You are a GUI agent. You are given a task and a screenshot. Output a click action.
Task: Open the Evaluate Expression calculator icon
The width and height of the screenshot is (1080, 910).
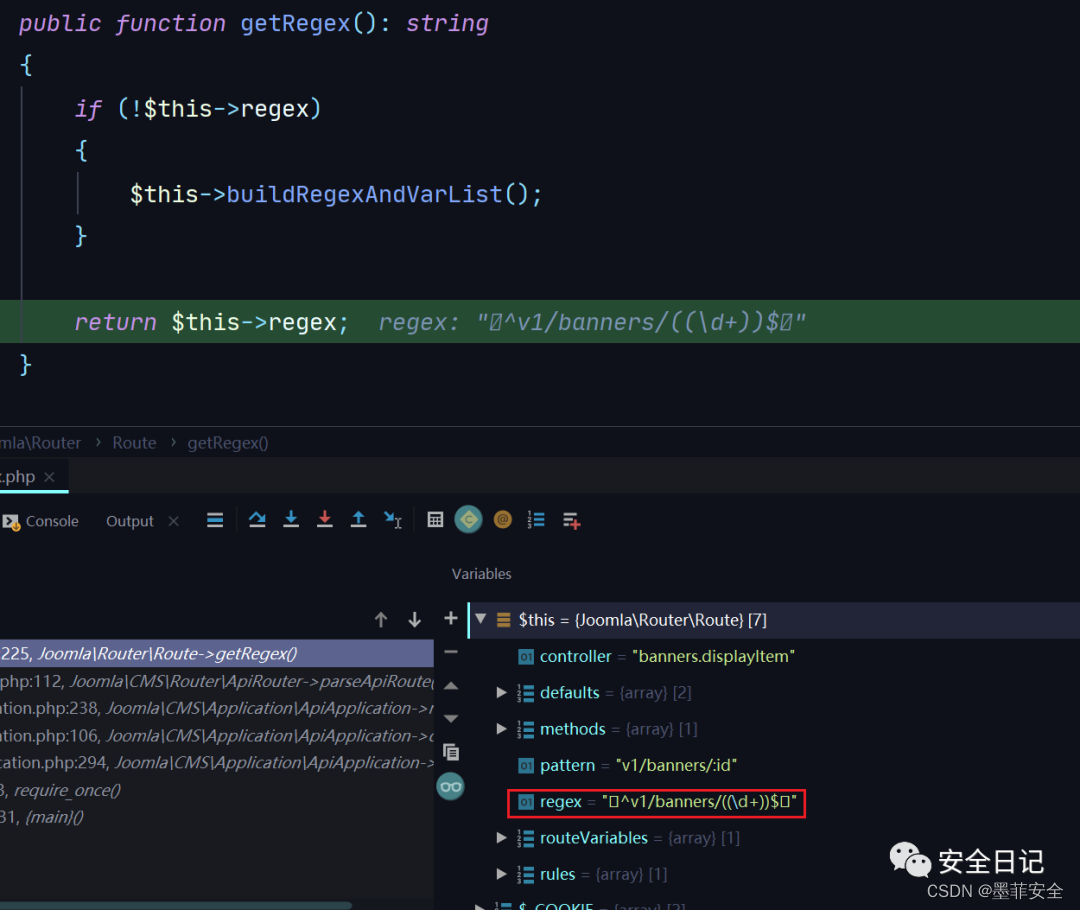point(435,520)
